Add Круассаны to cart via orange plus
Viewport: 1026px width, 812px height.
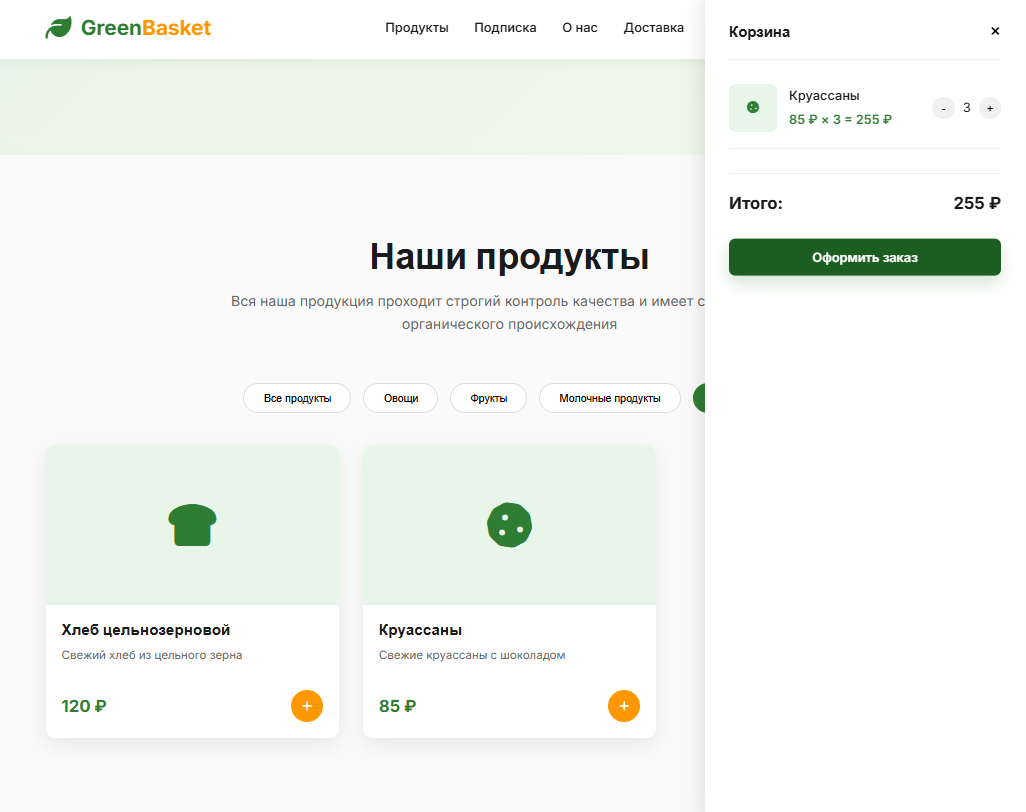(624, 706)
